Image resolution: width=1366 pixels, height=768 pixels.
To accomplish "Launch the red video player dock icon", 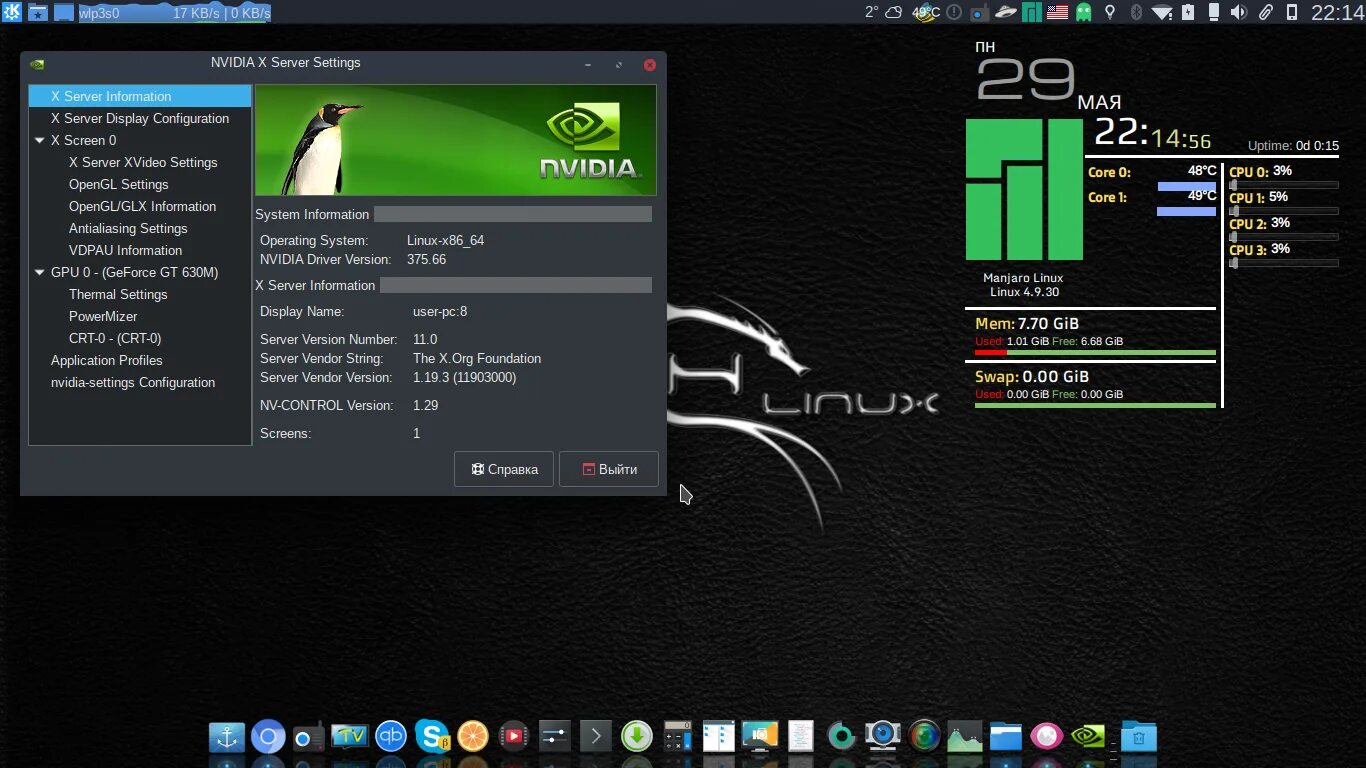I will point(514,738).
